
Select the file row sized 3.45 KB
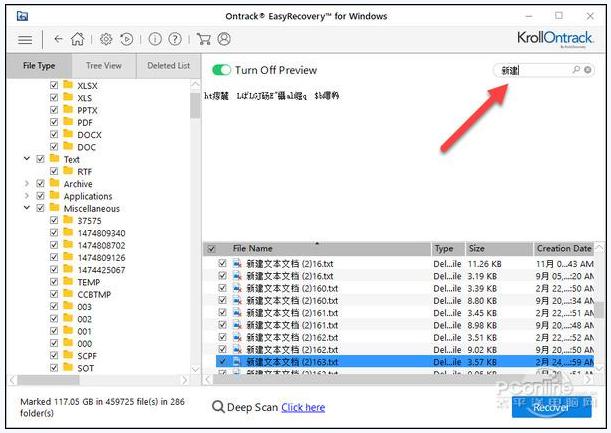[404, 313]
